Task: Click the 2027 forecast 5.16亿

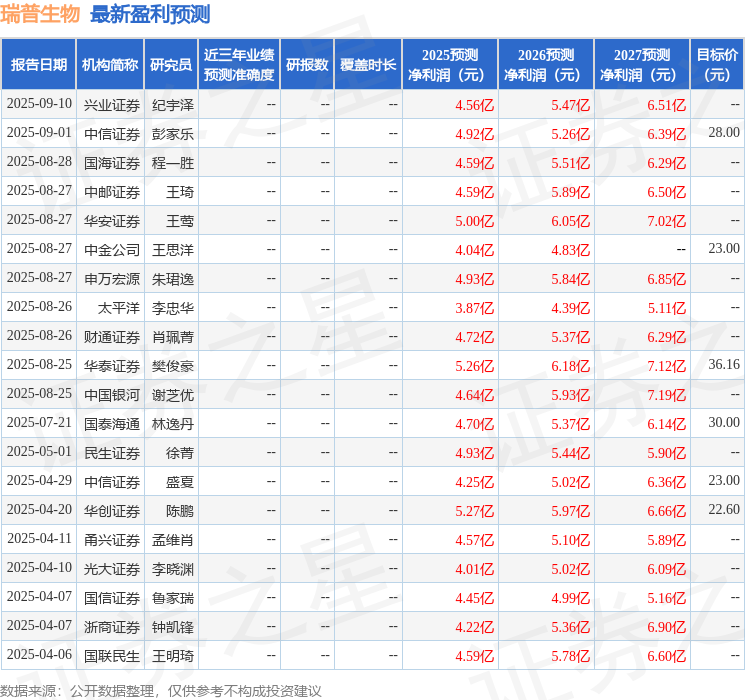Action: click(667, 598)
